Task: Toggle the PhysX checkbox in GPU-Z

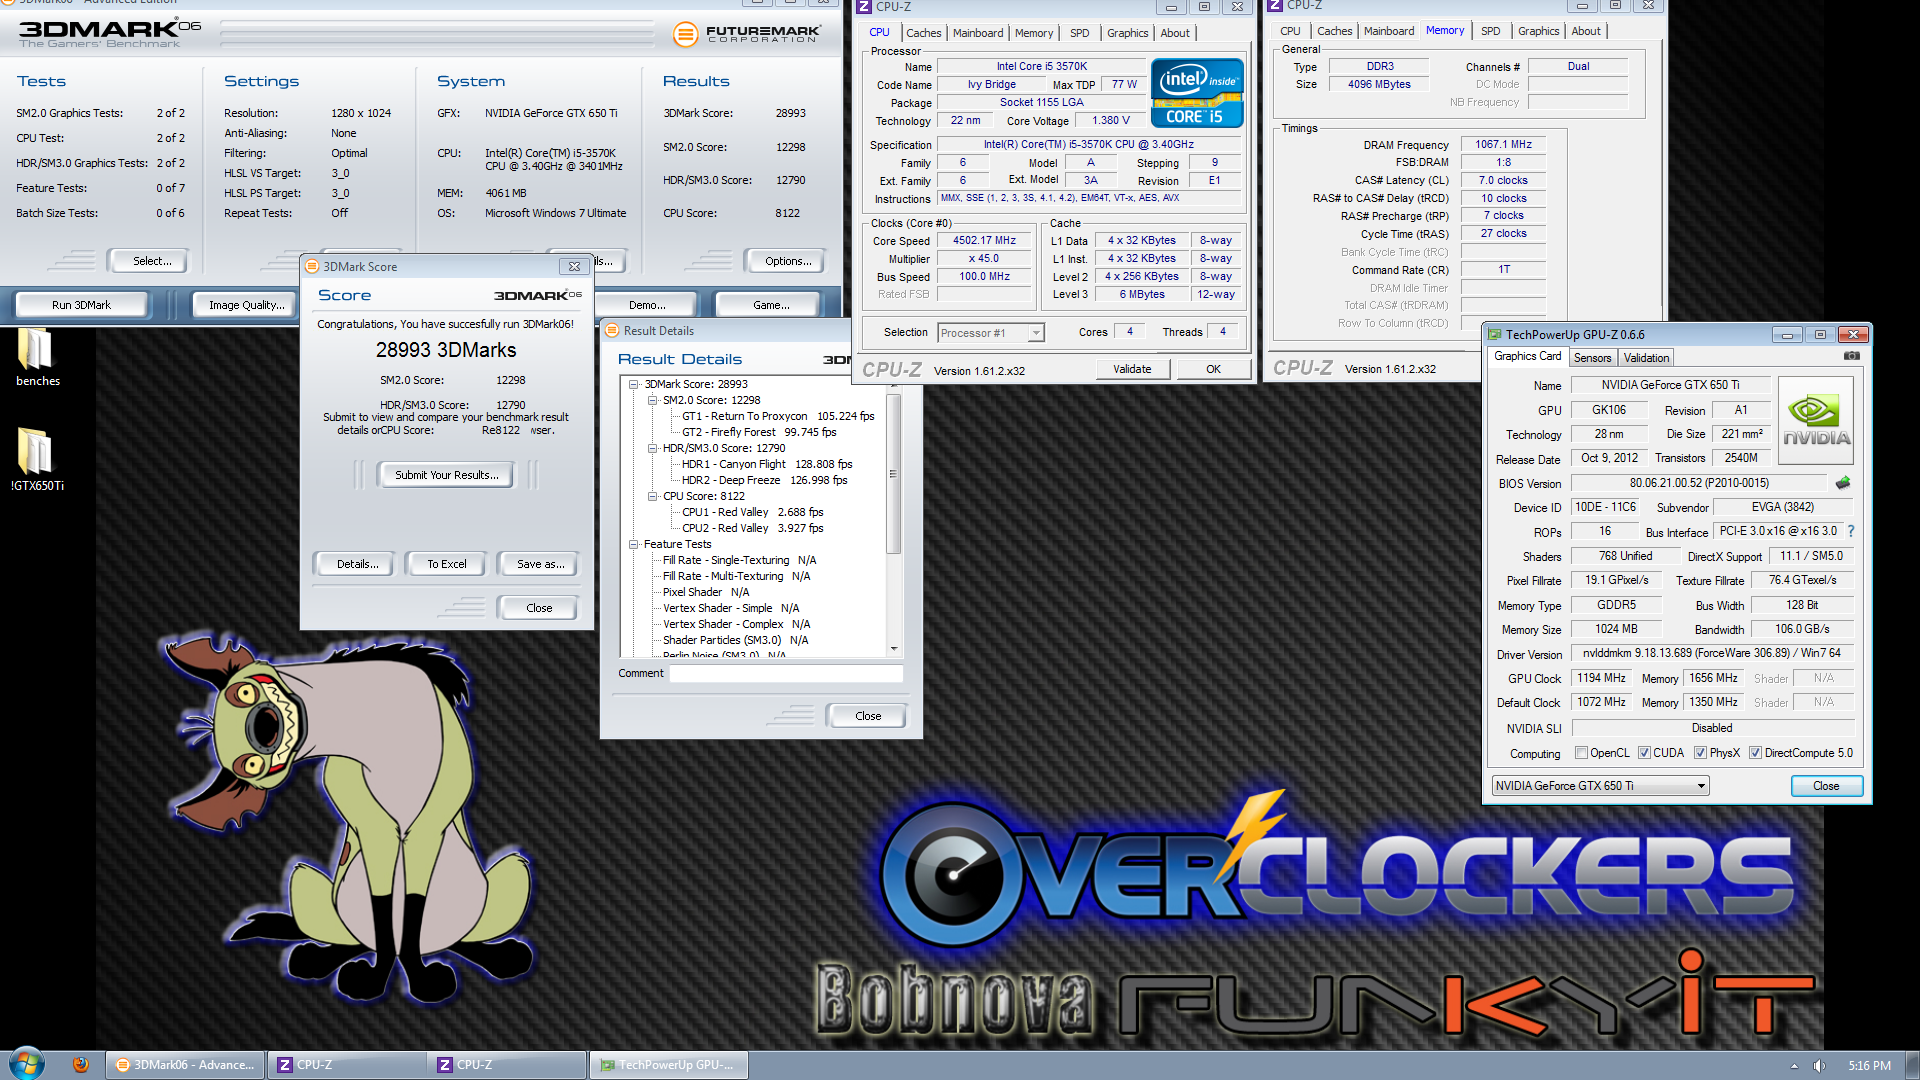Action: click(1700, 753)
